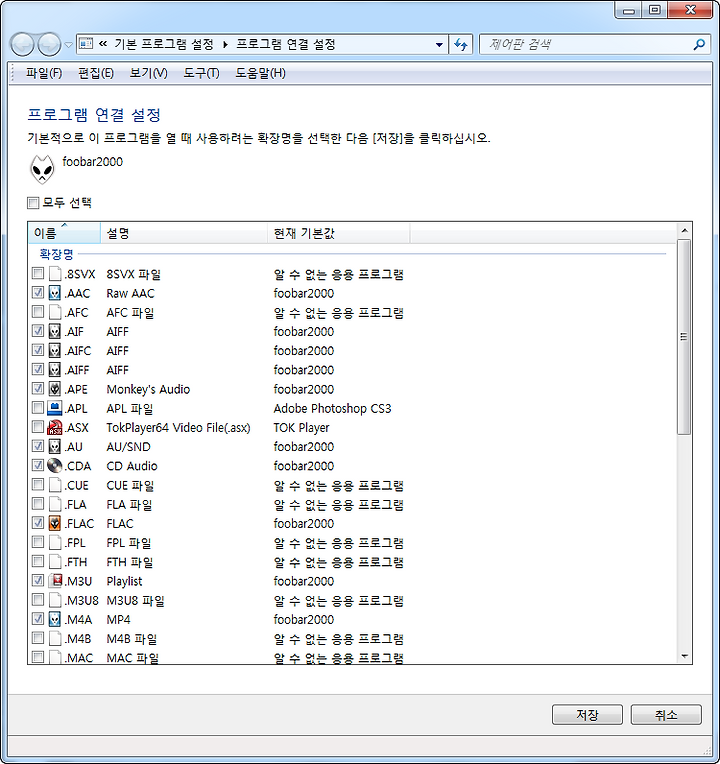Click the blank .M3U8 file icon

coord(55,600)
